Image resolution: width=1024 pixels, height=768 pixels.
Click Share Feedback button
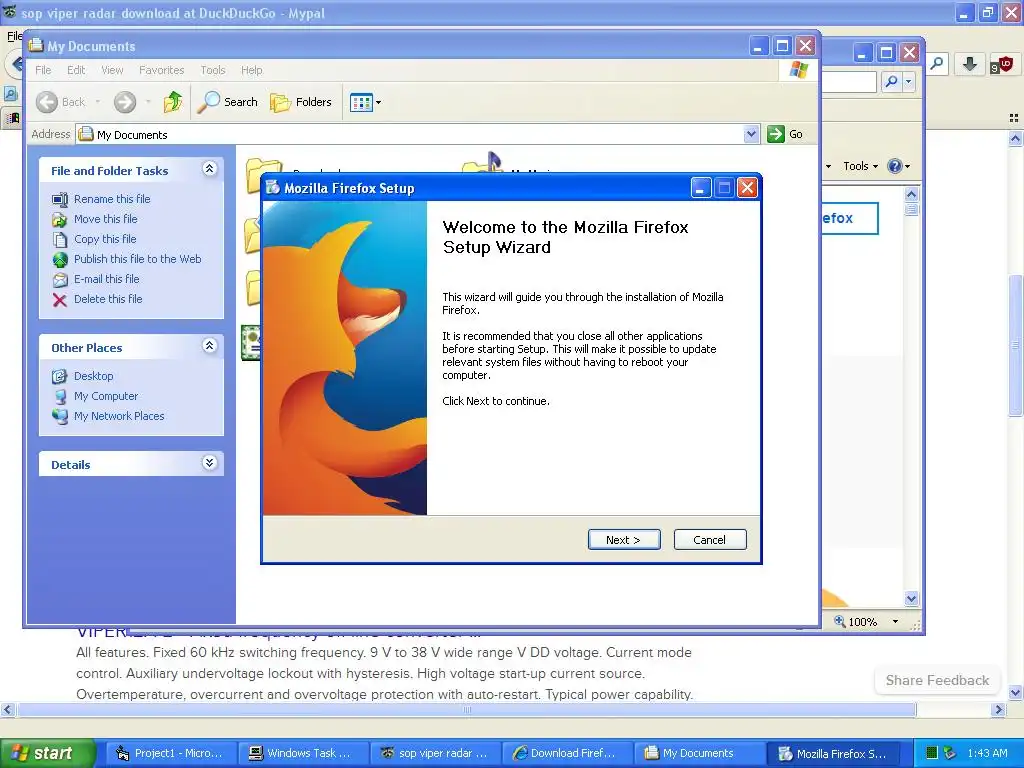click(937, 680)
